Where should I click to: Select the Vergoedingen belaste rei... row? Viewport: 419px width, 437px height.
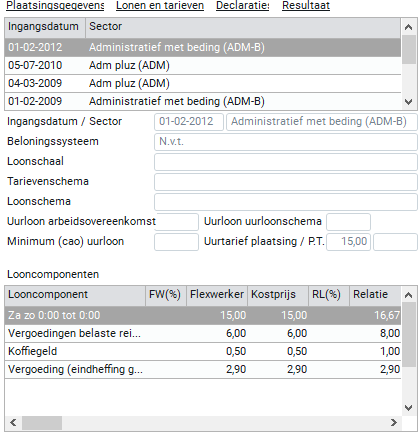203,333
